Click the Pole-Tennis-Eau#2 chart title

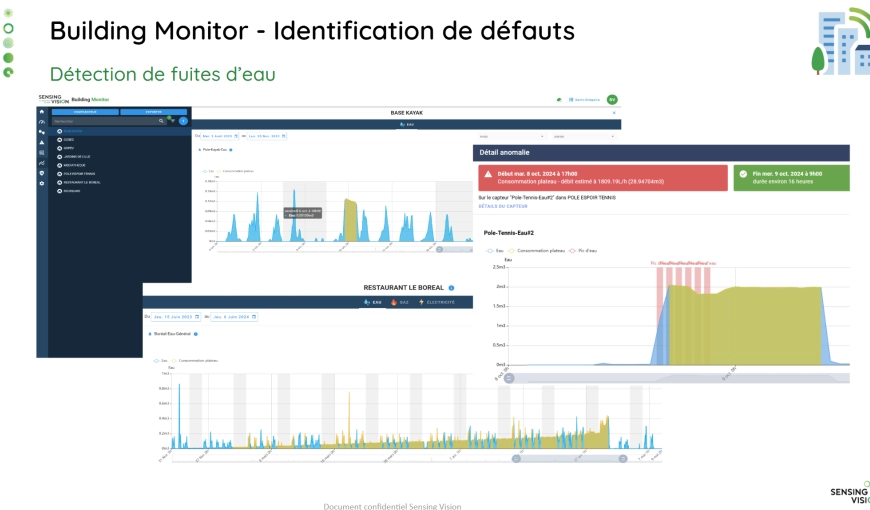(x=509, y=233)
